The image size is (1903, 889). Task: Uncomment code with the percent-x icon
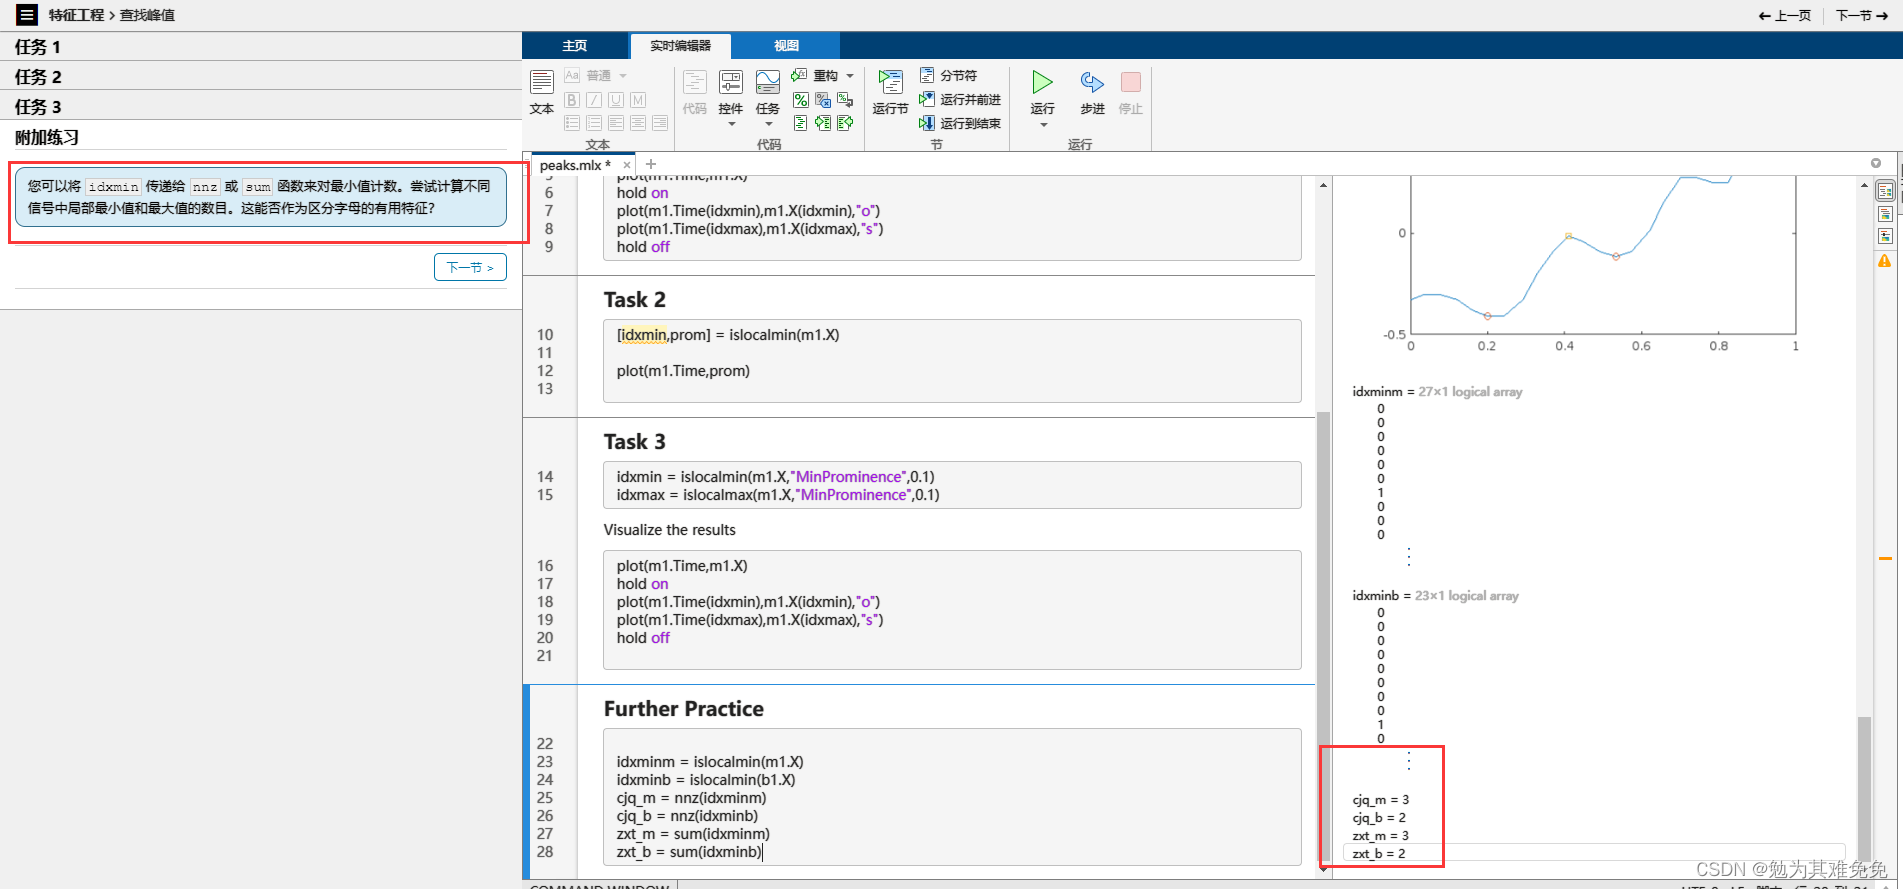pos(823,100)
